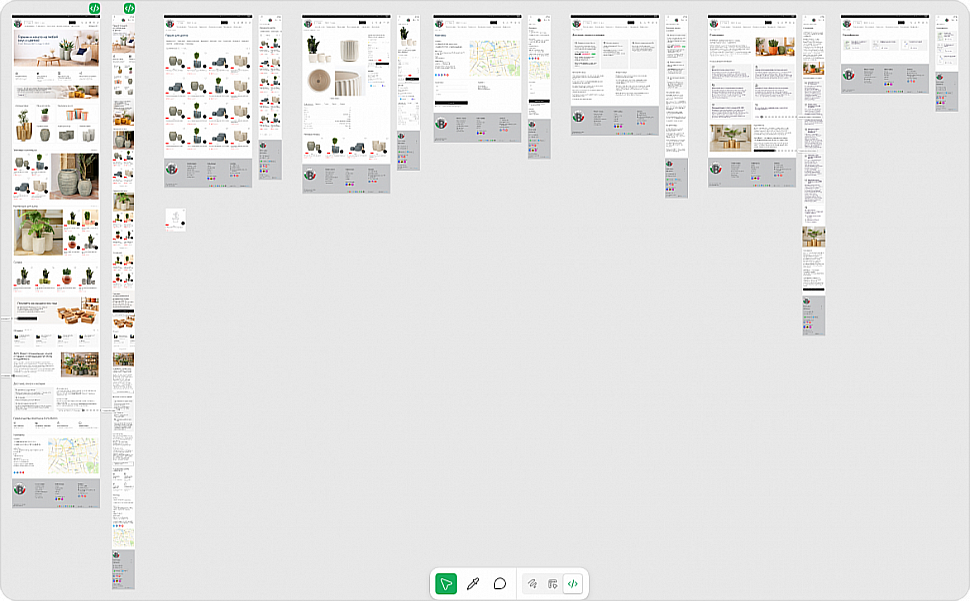
Task: Switch to Draw mode with squiggle icon
Action: tap(533, 583)
